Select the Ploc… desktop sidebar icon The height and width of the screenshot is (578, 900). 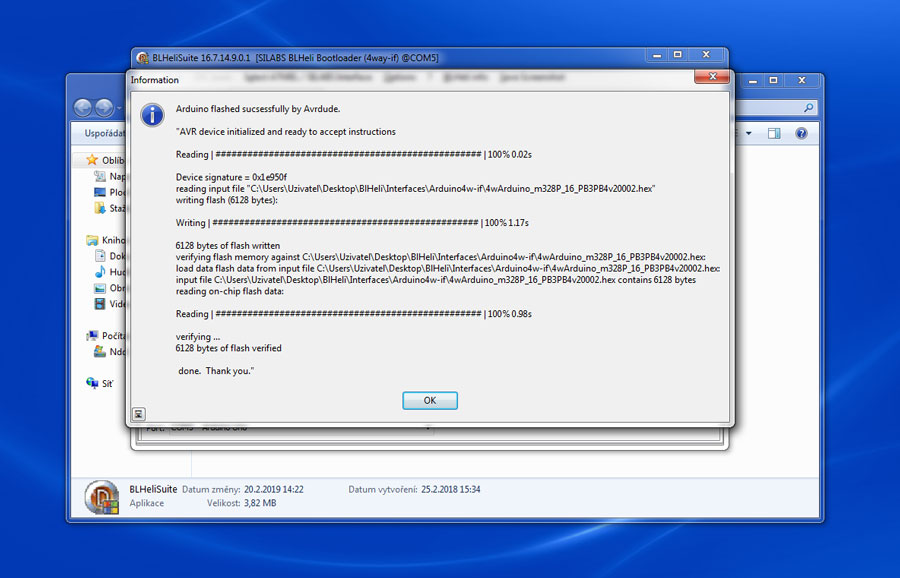(100, 192)
